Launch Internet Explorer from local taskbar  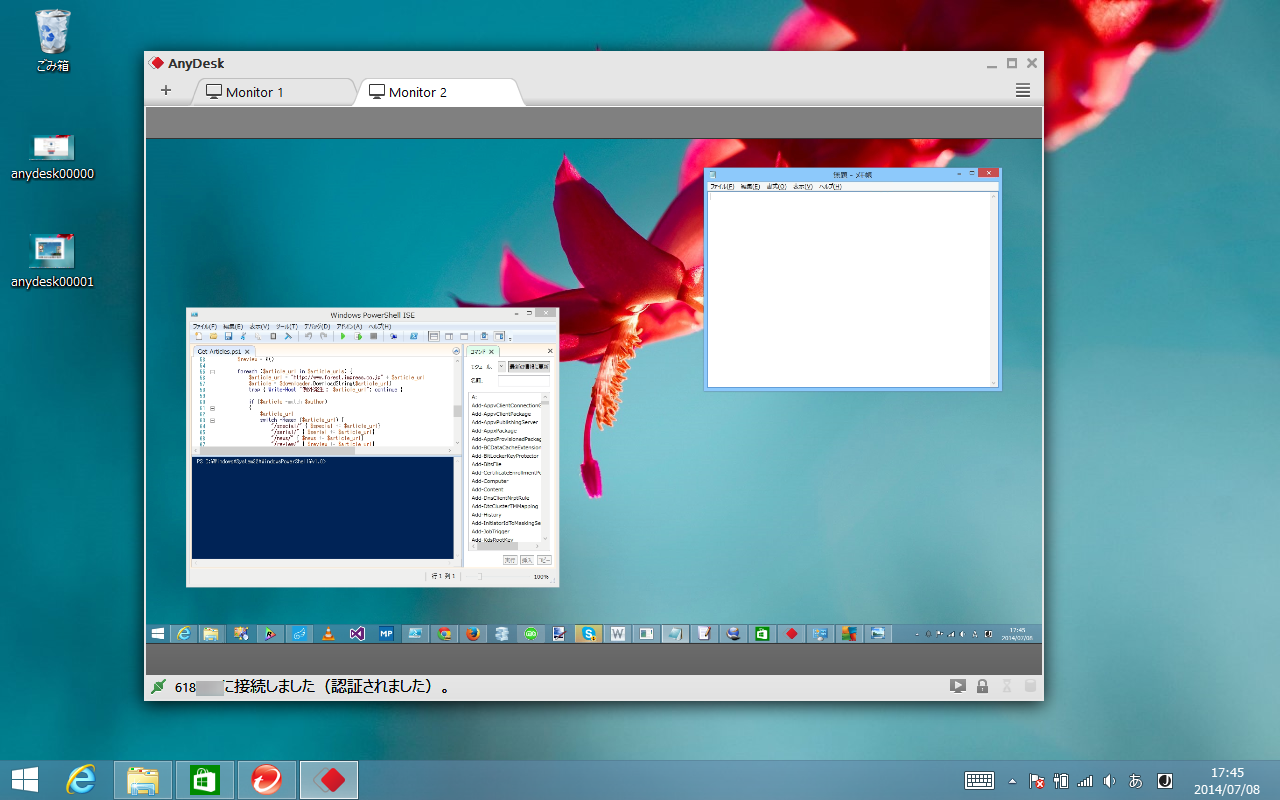(81, 779)
